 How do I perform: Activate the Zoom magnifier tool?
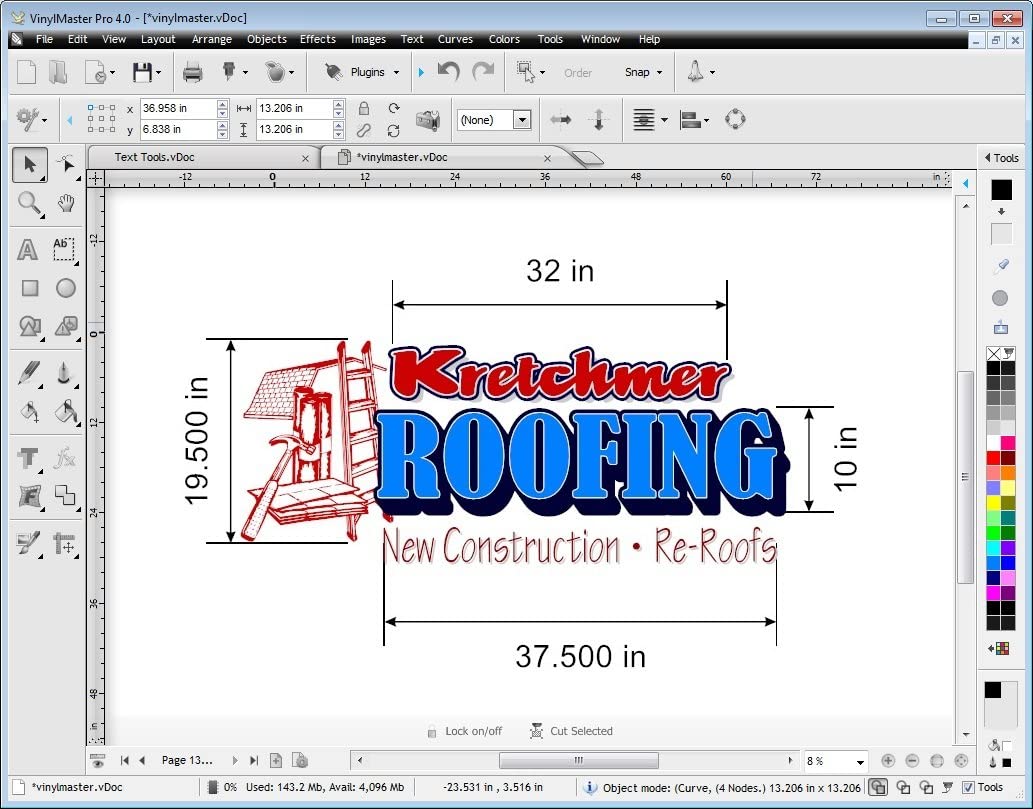[29, 203]
